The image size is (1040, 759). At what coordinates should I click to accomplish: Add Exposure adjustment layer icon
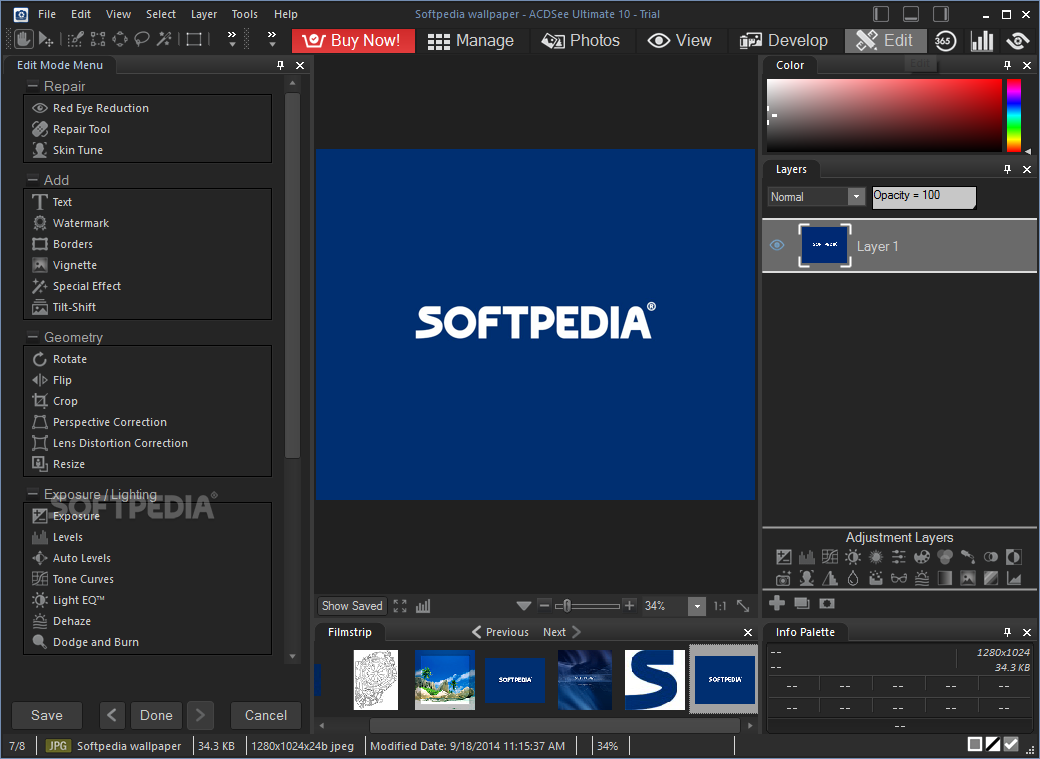(783, 557)
